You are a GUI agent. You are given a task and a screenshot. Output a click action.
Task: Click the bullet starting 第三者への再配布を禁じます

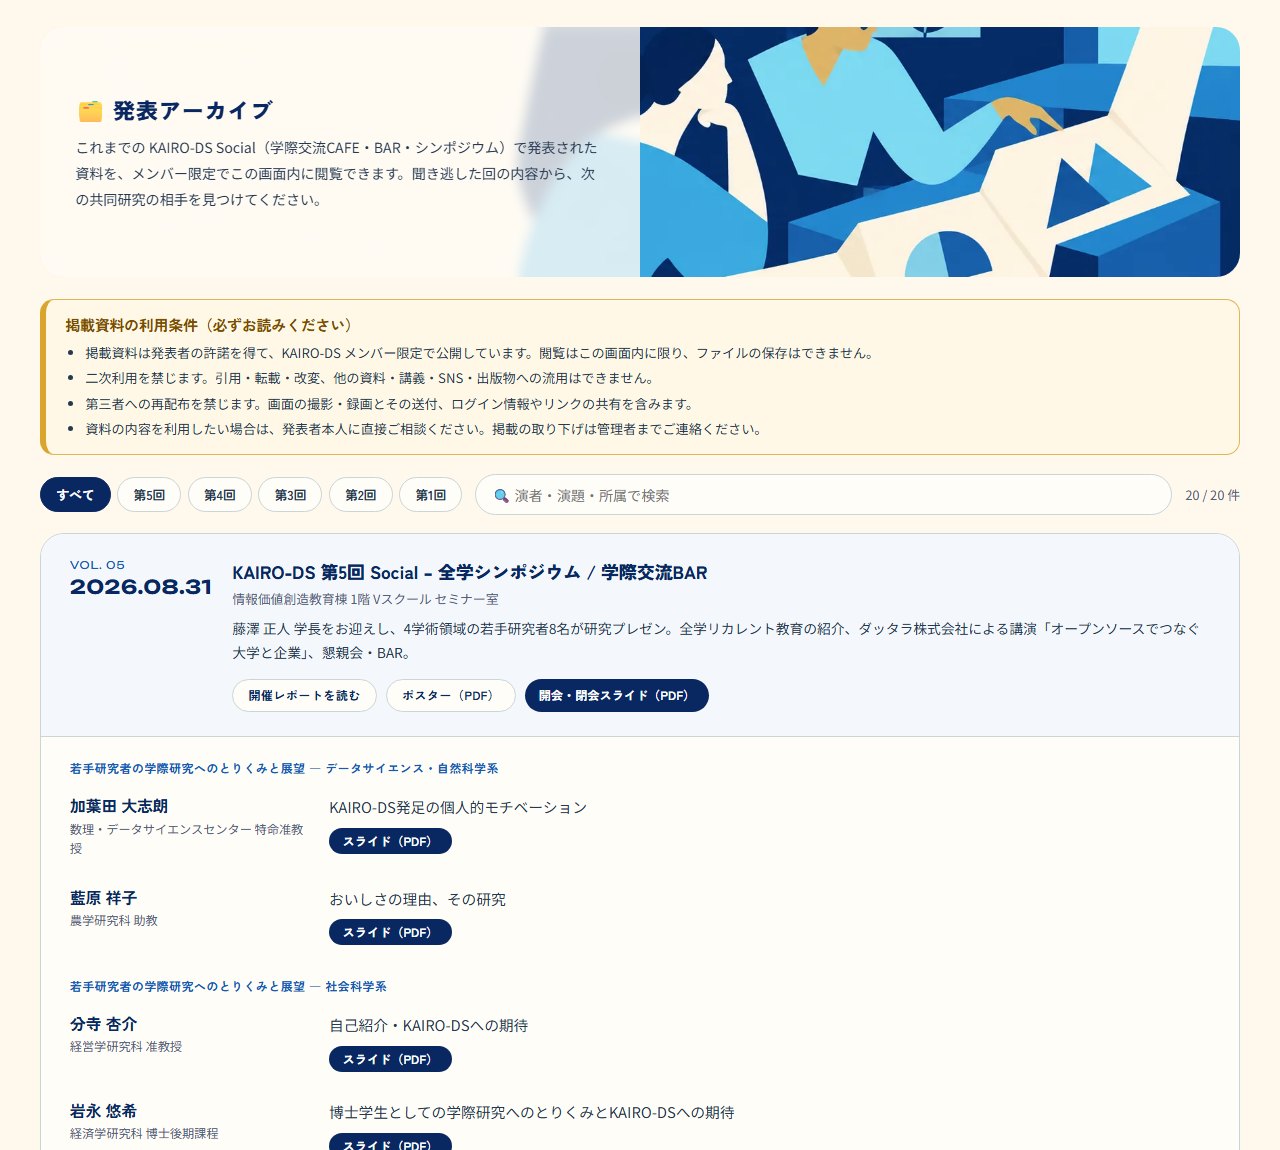389,404
